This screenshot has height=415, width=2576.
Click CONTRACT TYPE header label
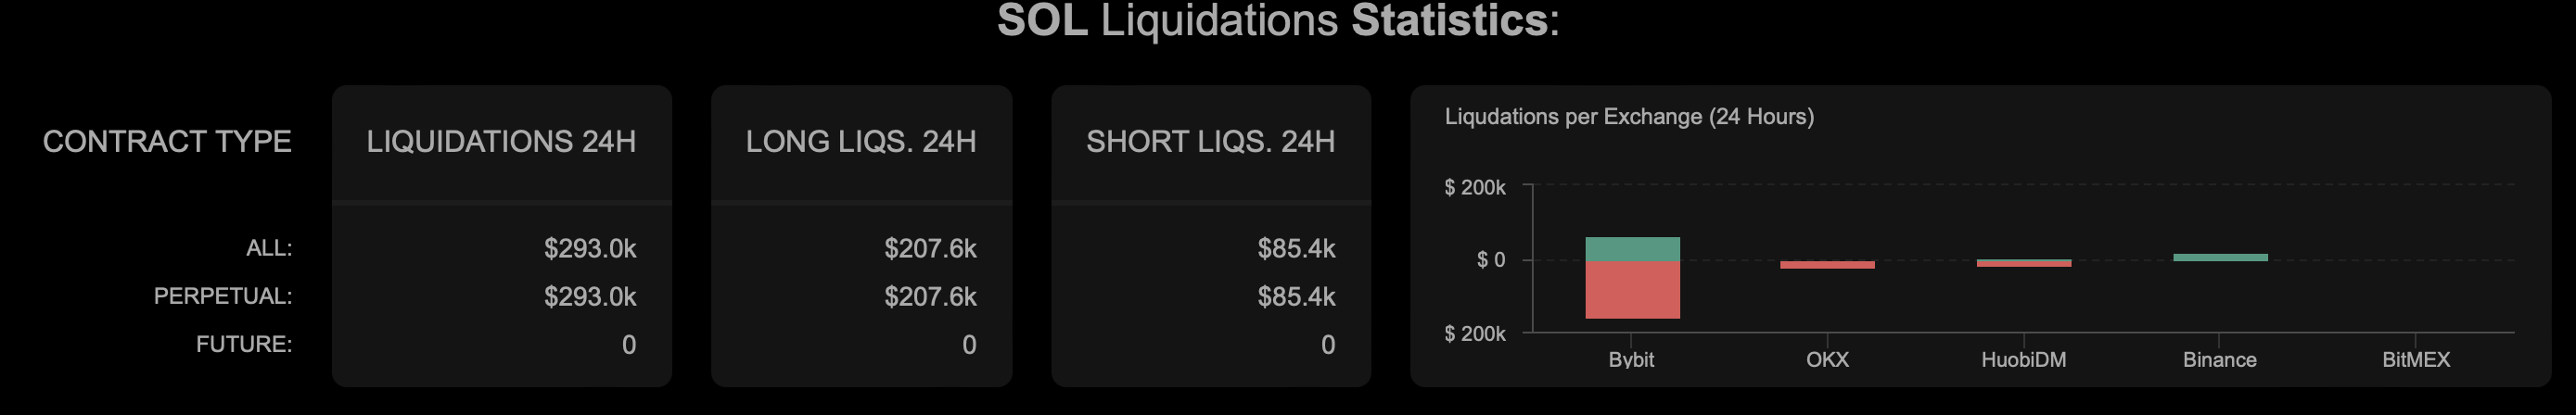pos(167,142)
